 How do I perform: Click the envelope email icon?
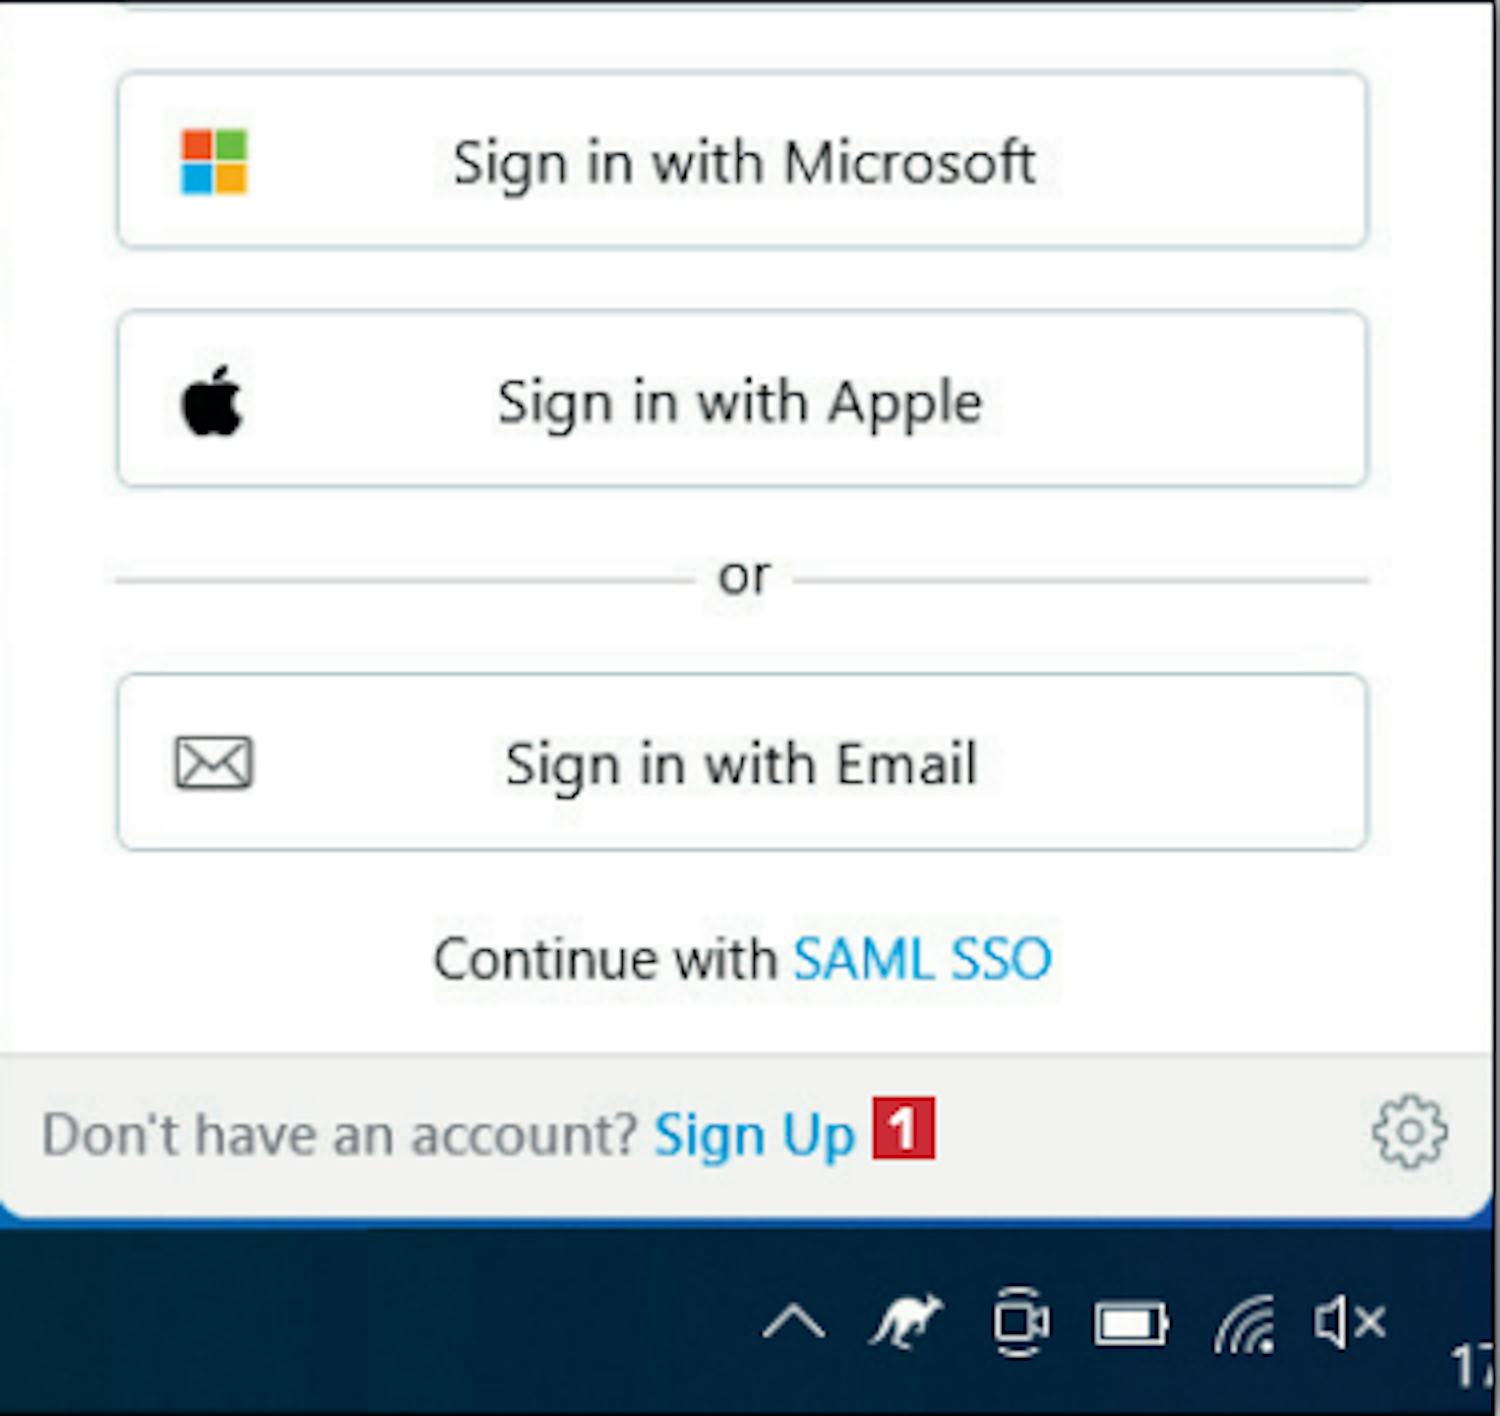pyautogui.click(x=214, y=763)
